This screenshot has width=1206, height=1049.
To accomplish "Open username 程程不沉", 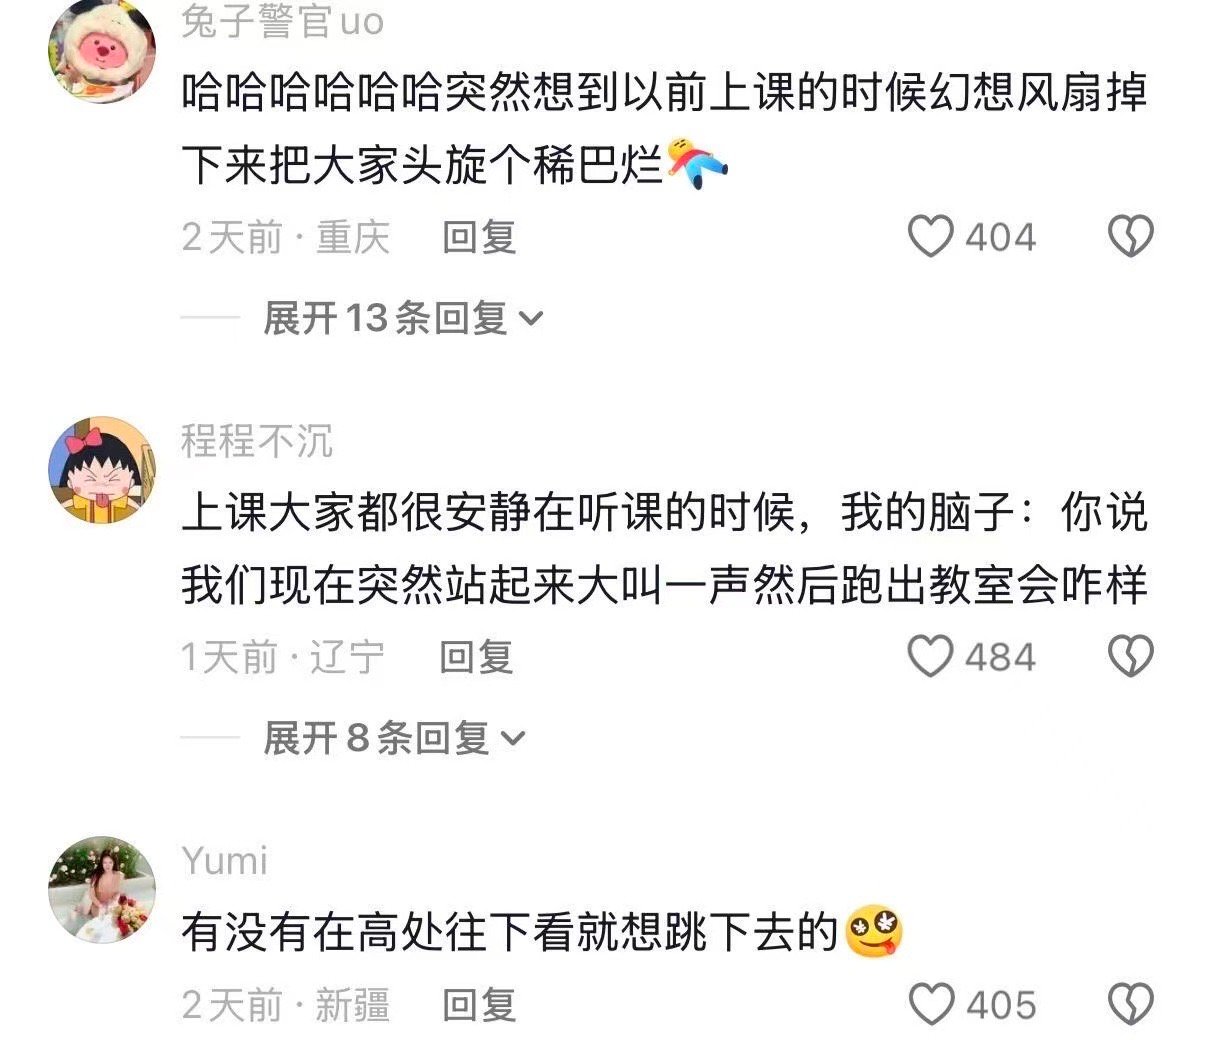I will [x=257, y=440].
